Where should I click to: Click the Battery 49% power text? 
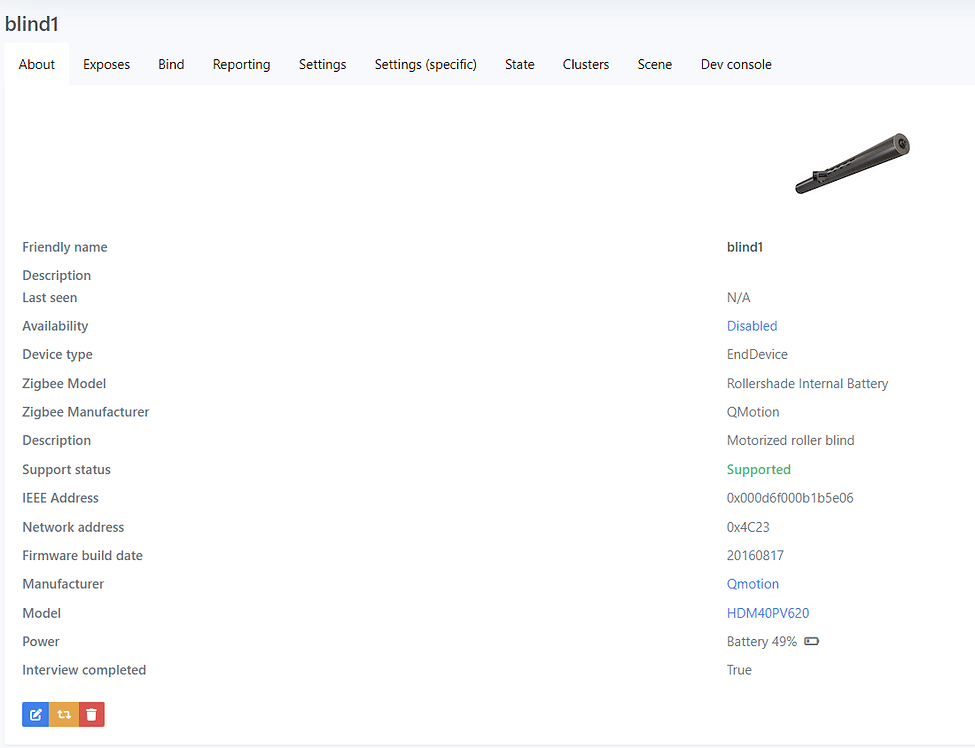click(x=762, y=642)
